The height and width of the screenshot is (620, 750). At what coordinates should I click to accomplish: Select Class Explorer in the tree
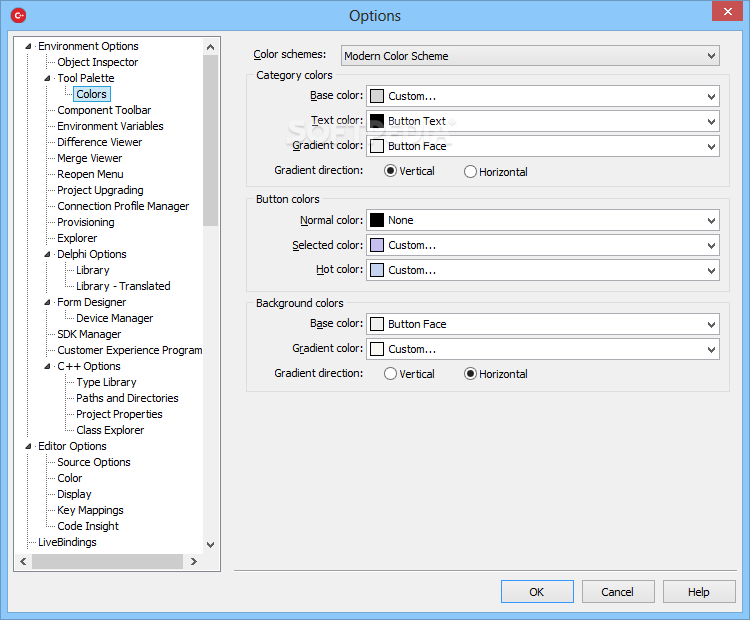pos(110,430)
